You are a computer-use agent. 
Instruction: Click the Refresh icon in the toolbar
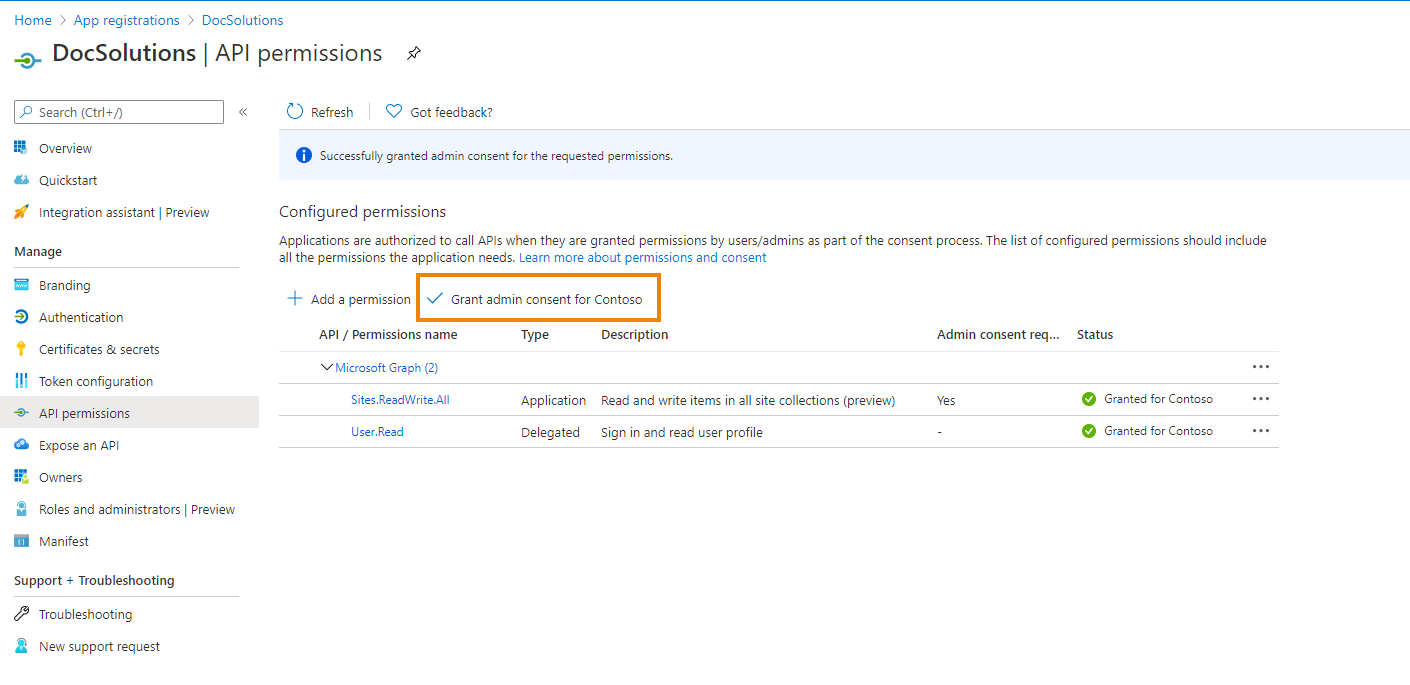(x=295, y=112)
